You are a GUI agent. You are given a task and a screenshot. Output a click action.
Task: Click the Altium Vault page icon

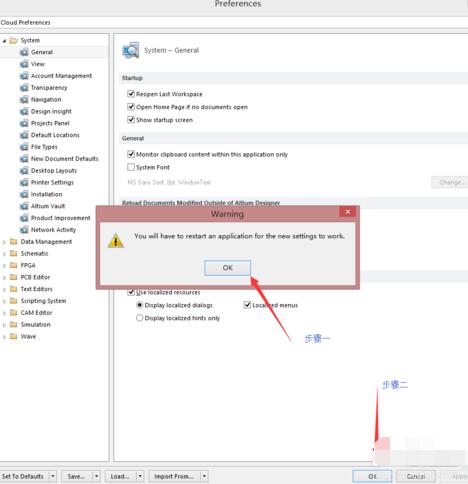tap(24, 206)
